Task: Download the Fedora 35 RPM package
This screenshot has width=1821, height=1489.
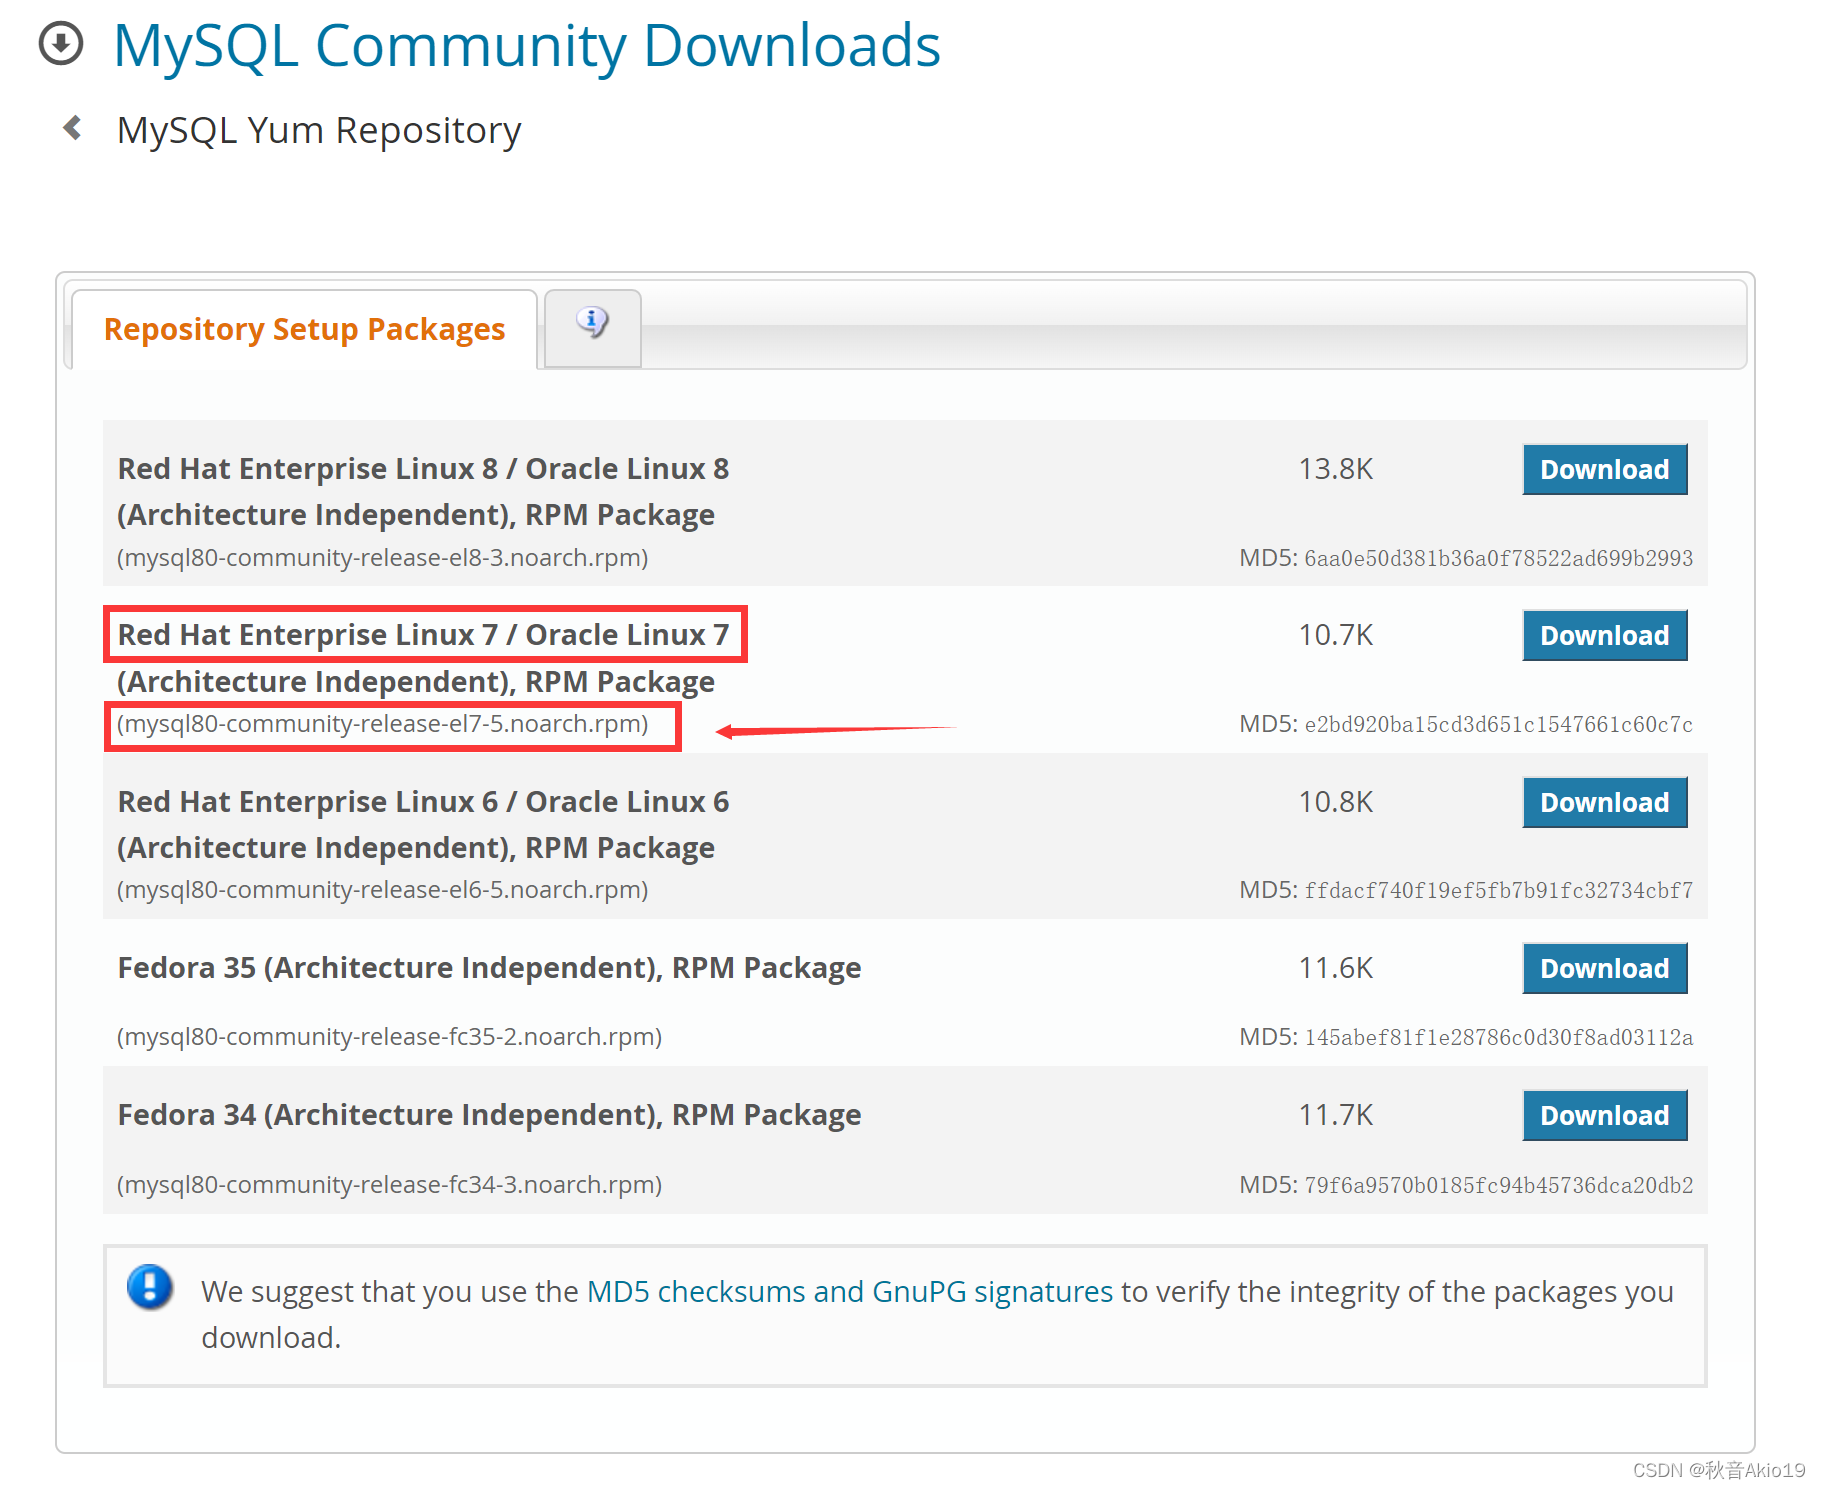Action: (x=1604, y=968)
